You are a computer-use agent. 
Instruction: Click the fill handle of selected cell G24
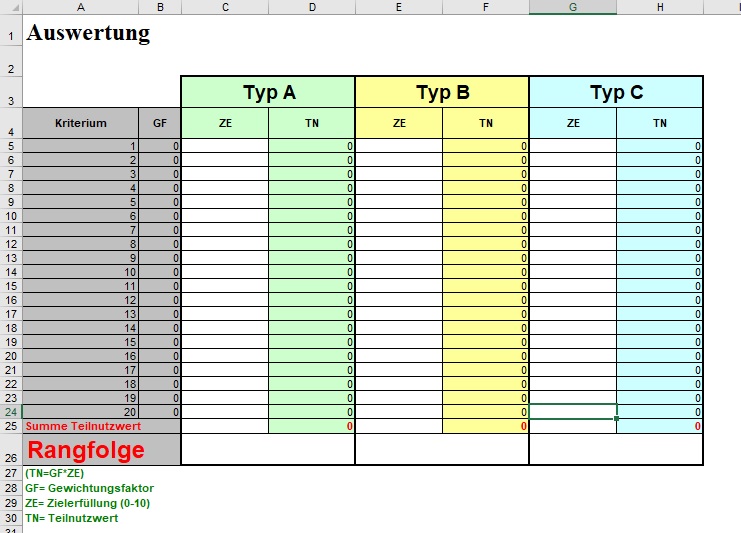point(617,418)
